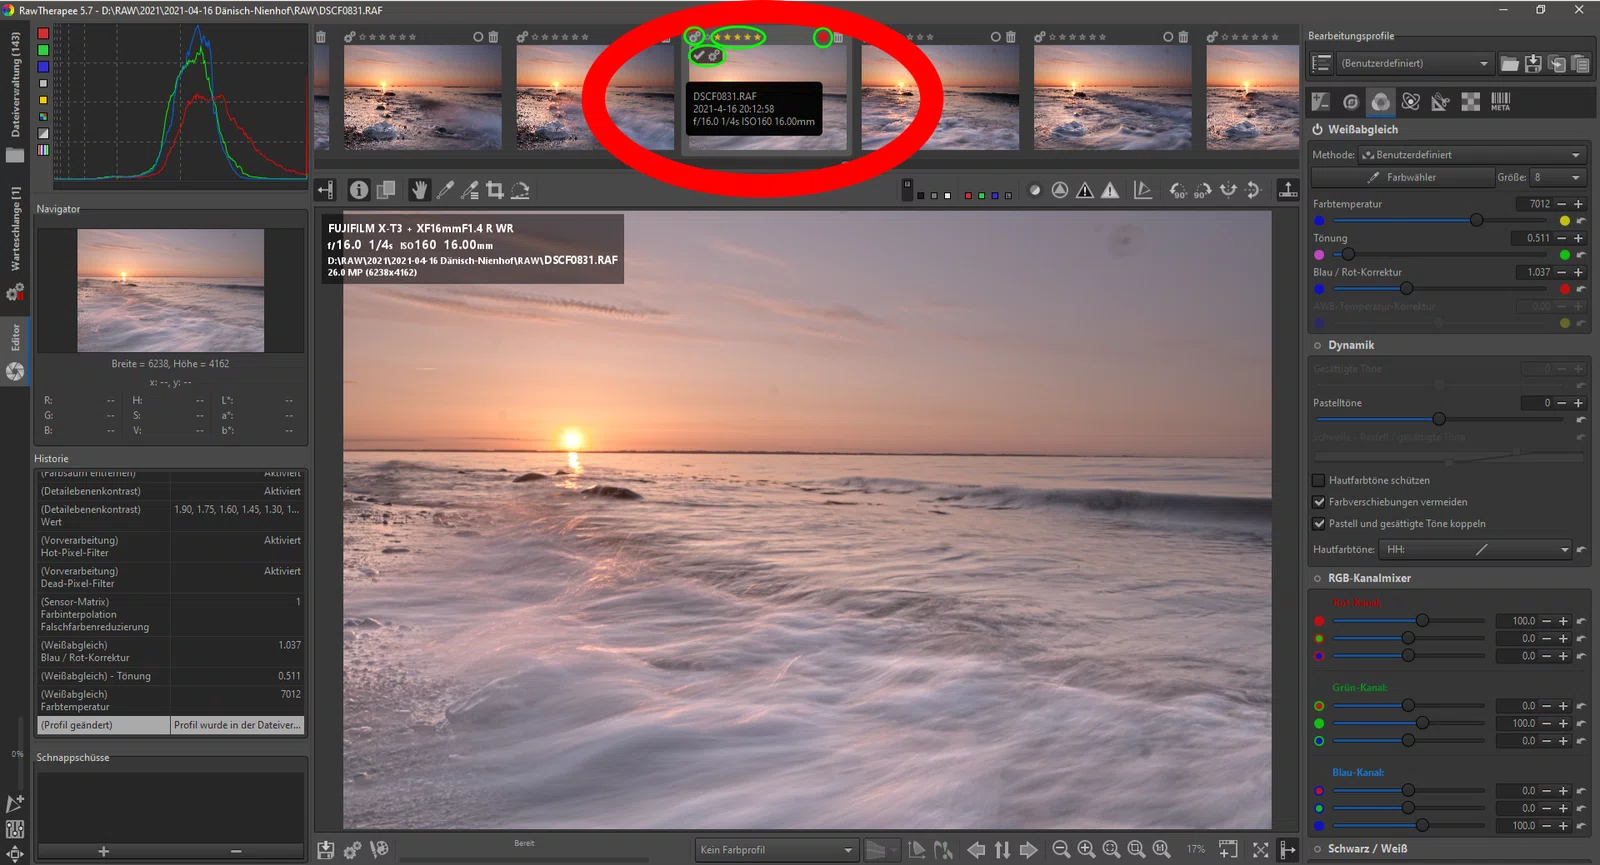Load a processing profile from file
This screenshot has width=1600, height=865.
coord(1510,64)
